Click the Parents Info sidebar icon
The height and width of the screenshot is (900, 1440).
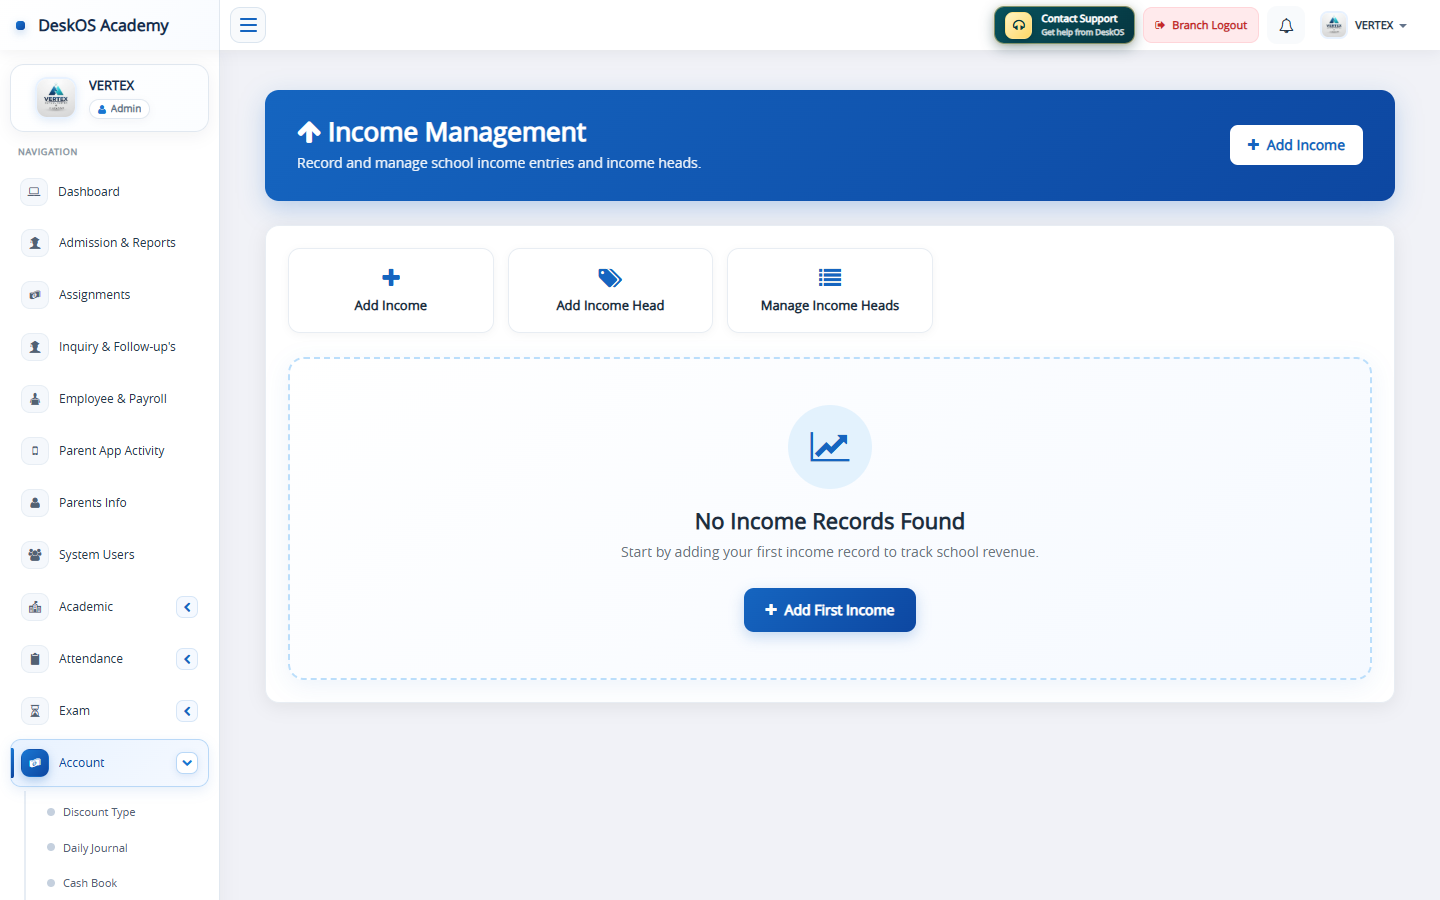coord(35,503)
